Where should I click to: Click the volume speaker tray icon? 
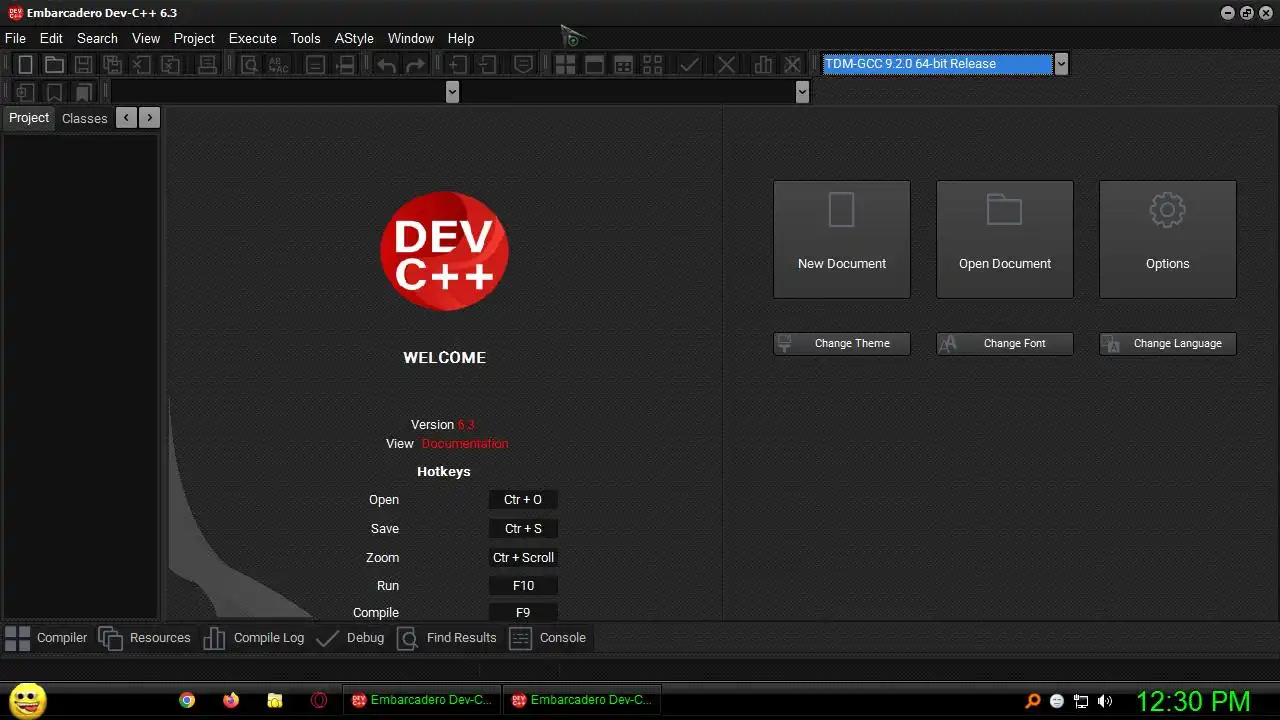[x=1105, y=701]
